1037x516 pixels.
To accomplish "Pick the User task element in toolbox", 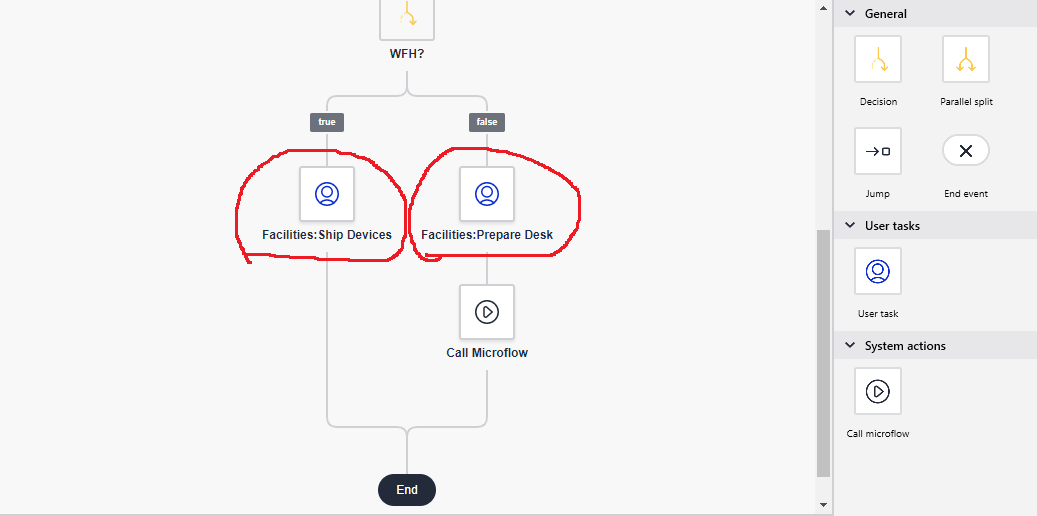I will (x=878, y=271).
